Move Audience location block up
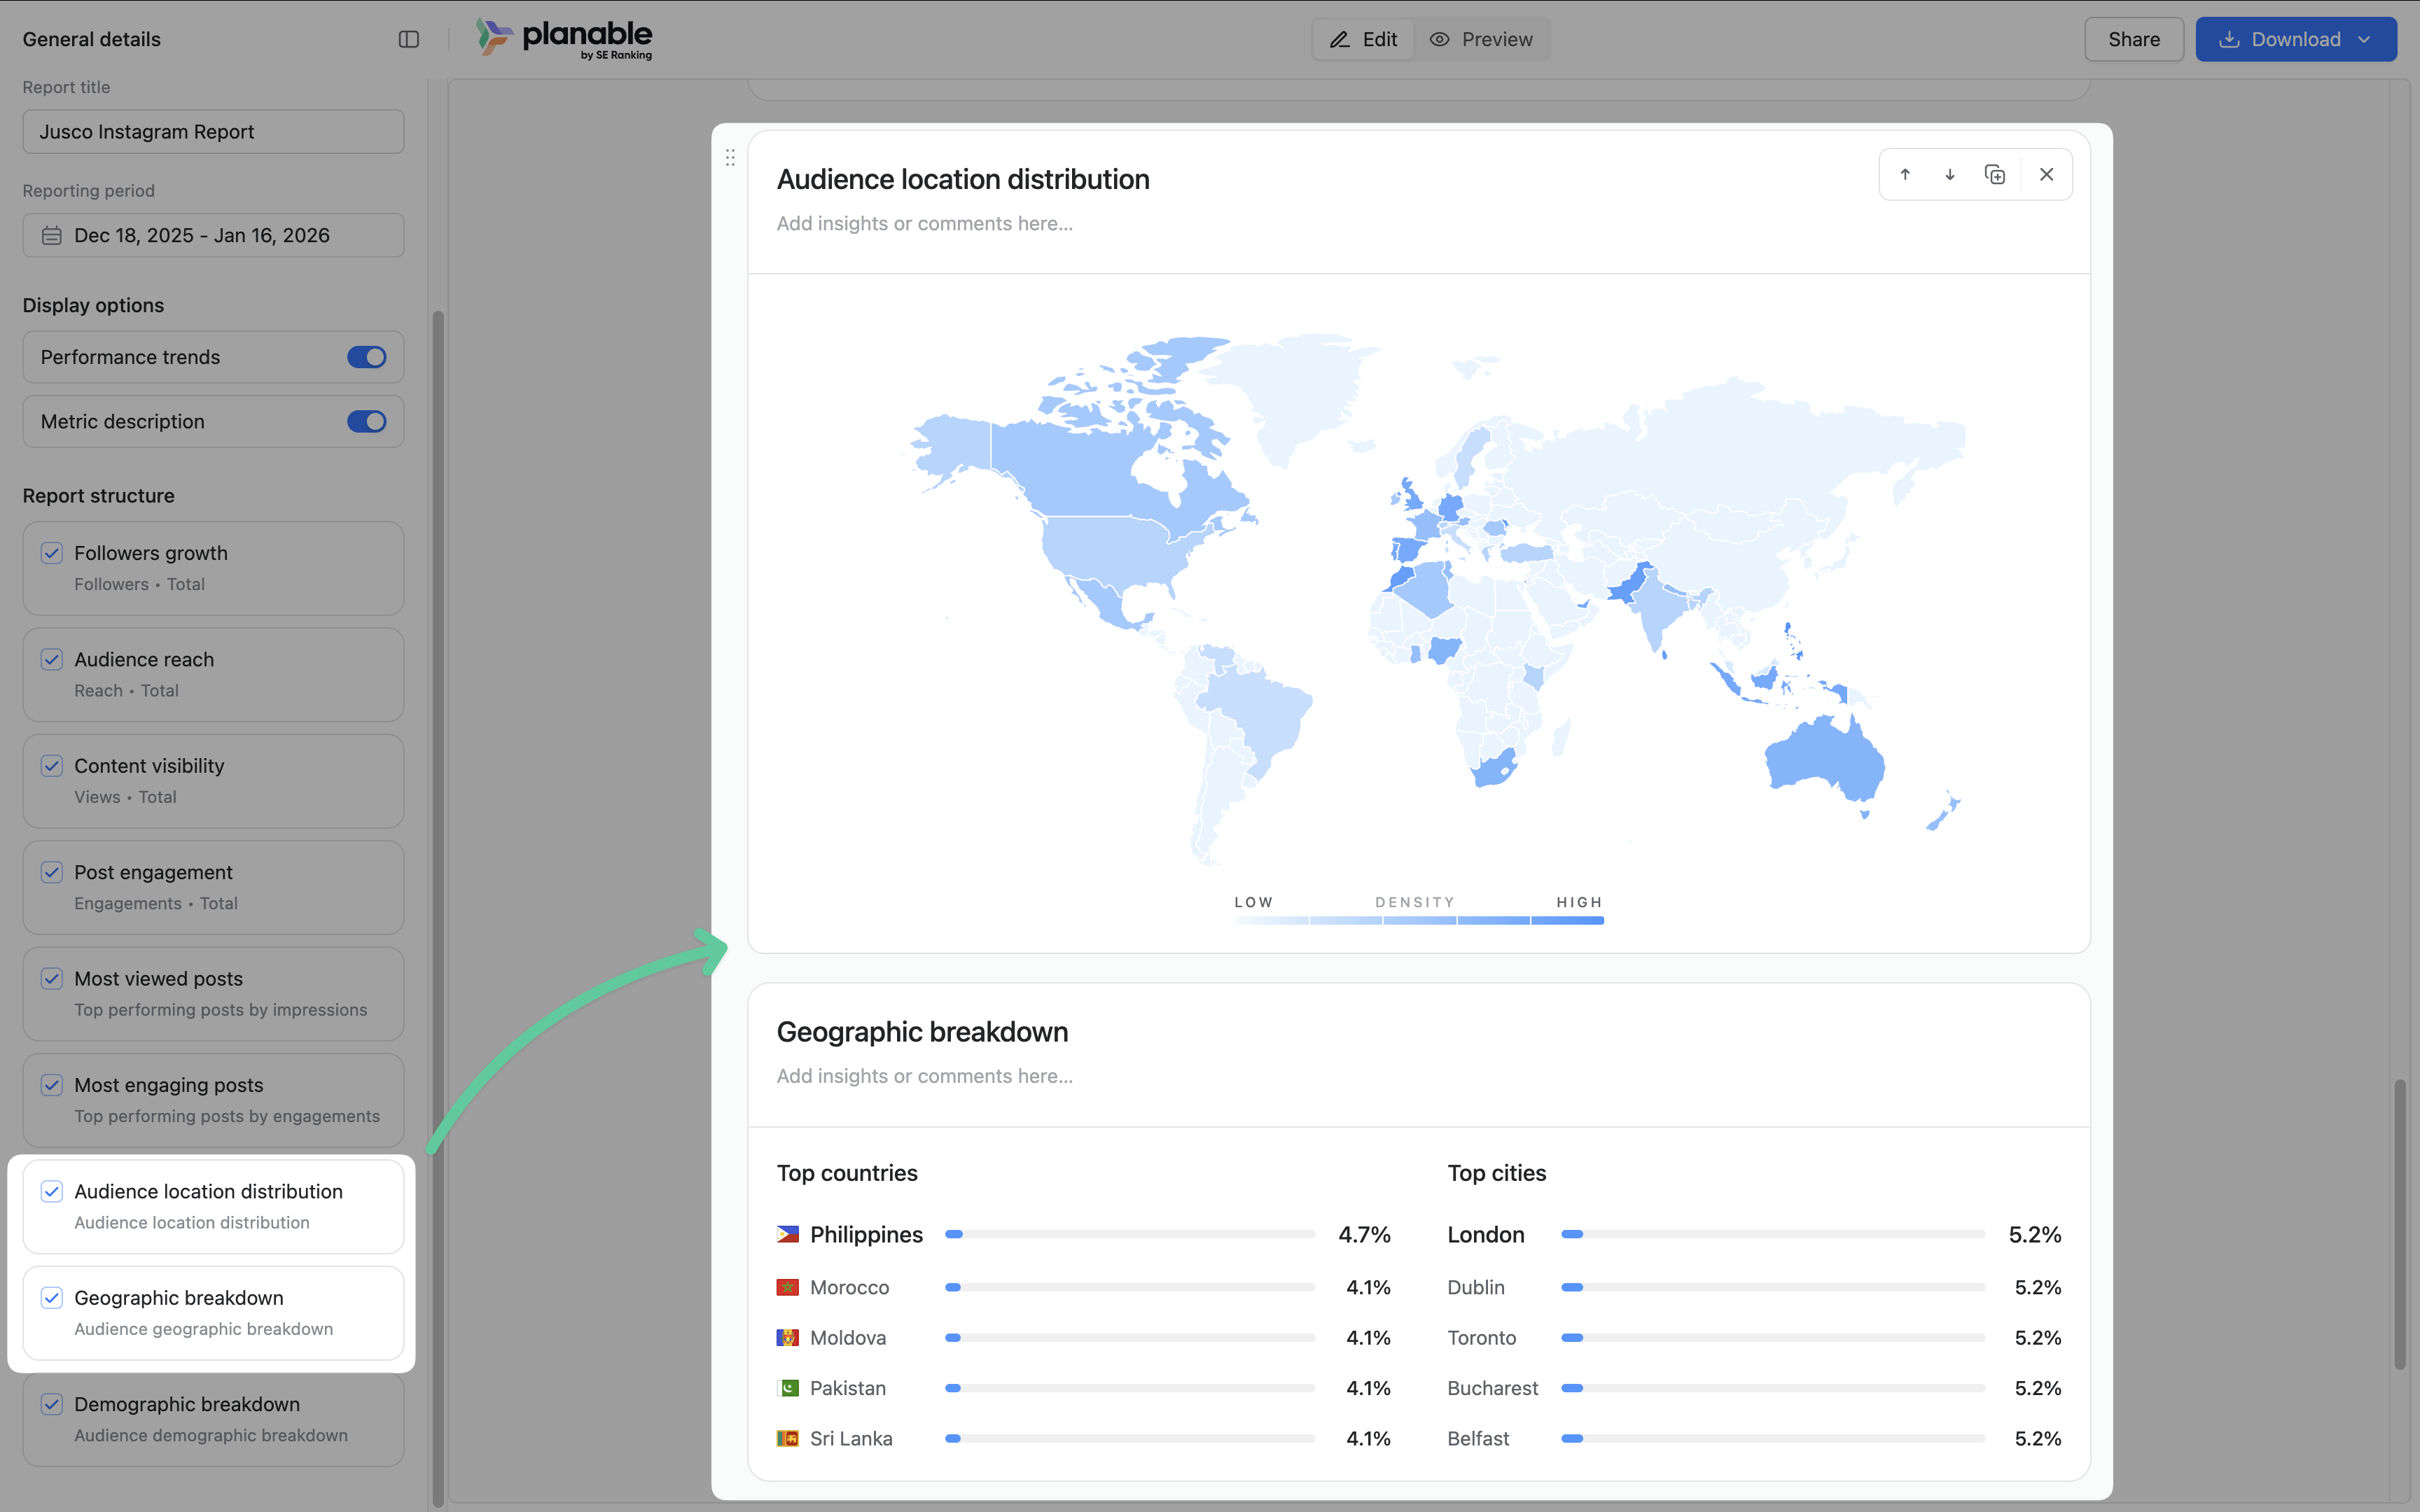This screenshot has width=2420, height=1512. (x=1905, y=174)
